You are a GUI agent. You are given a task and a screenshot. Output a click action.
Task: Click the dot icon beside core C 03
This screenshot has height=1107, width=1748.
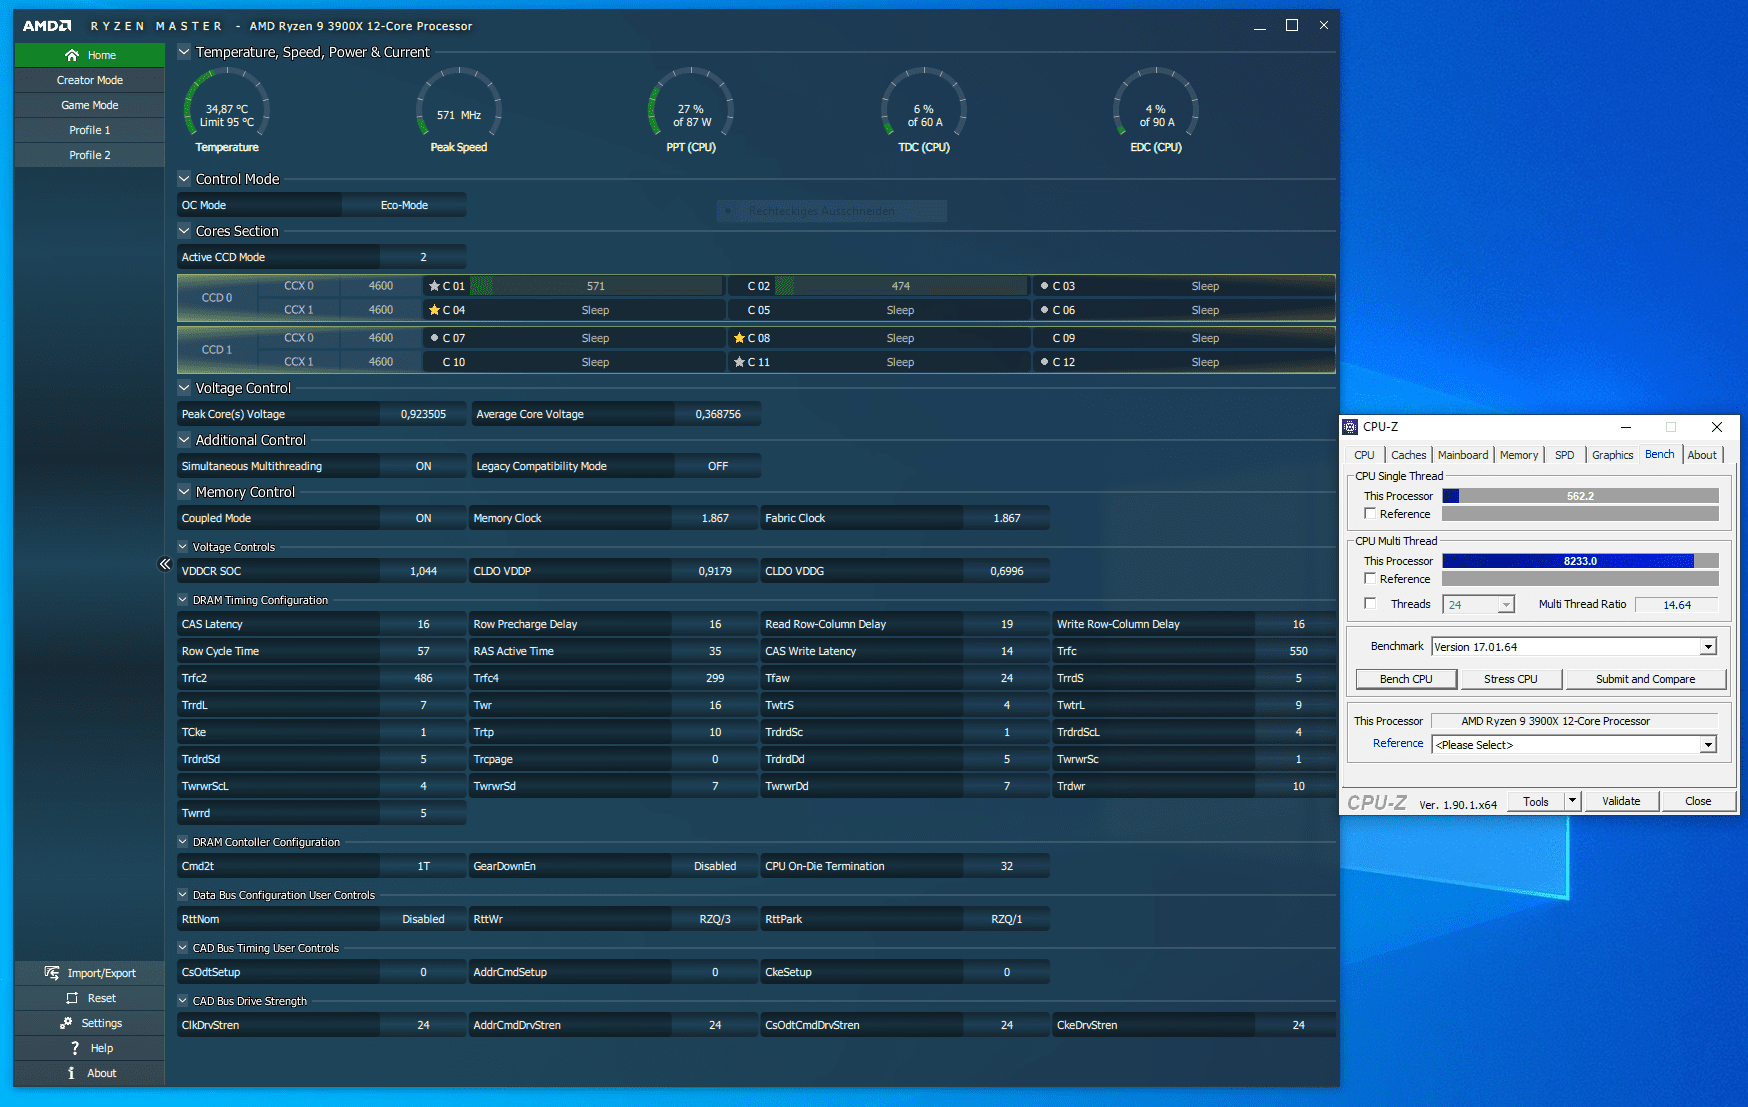point(1044,286)
